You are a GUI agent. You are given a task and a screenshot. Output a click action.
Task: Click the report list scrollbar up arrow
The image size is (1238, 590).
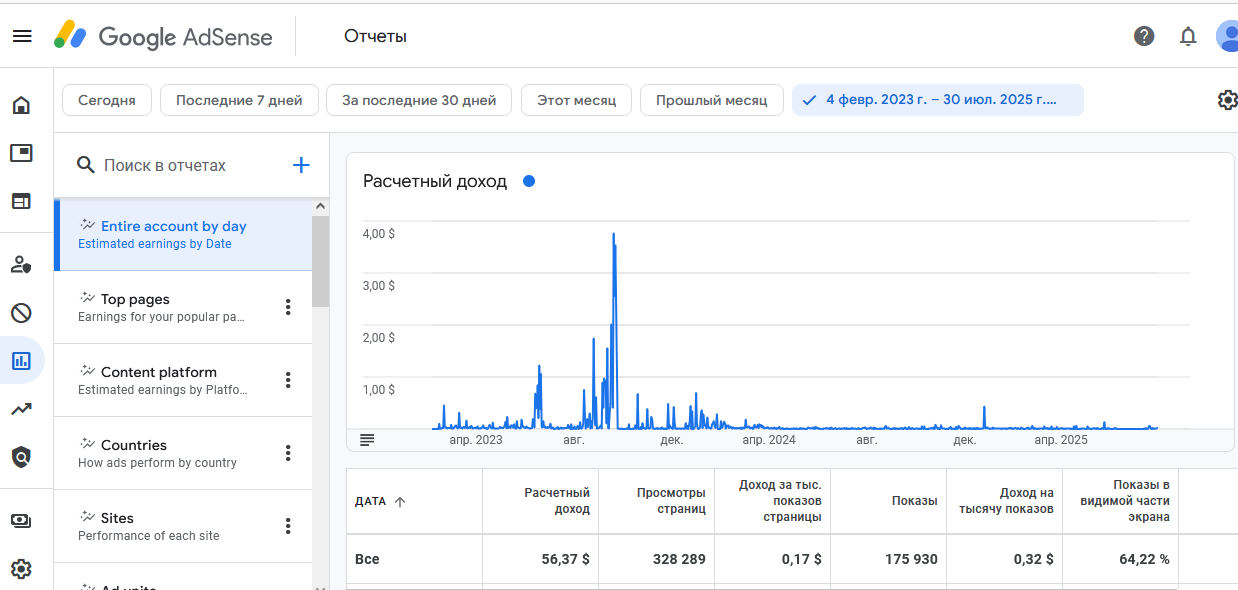(321, 206)
